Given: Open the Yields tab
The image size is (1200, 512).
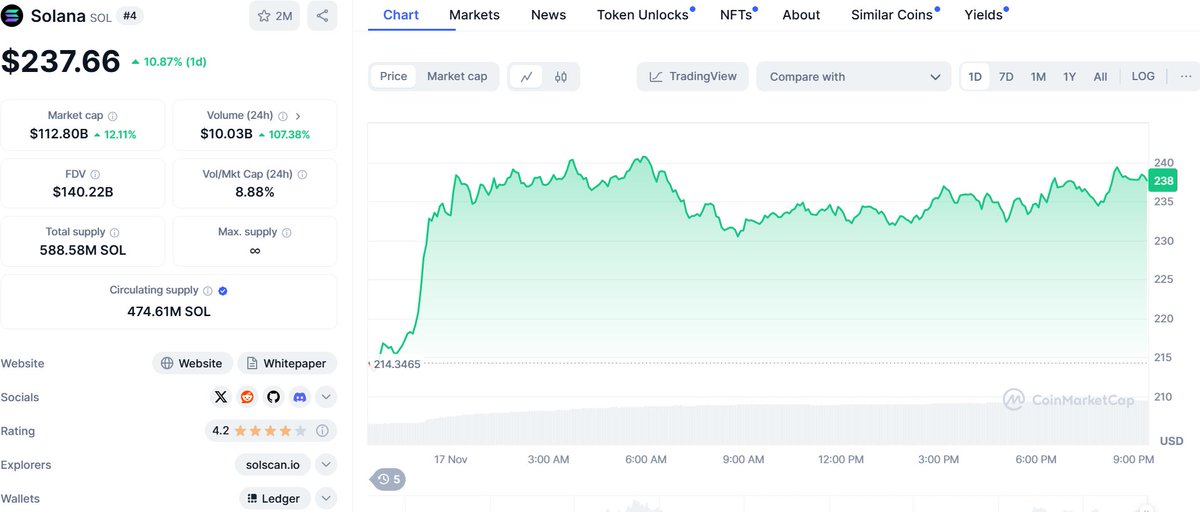Looking at the screenshot, I should click(983, 15).
